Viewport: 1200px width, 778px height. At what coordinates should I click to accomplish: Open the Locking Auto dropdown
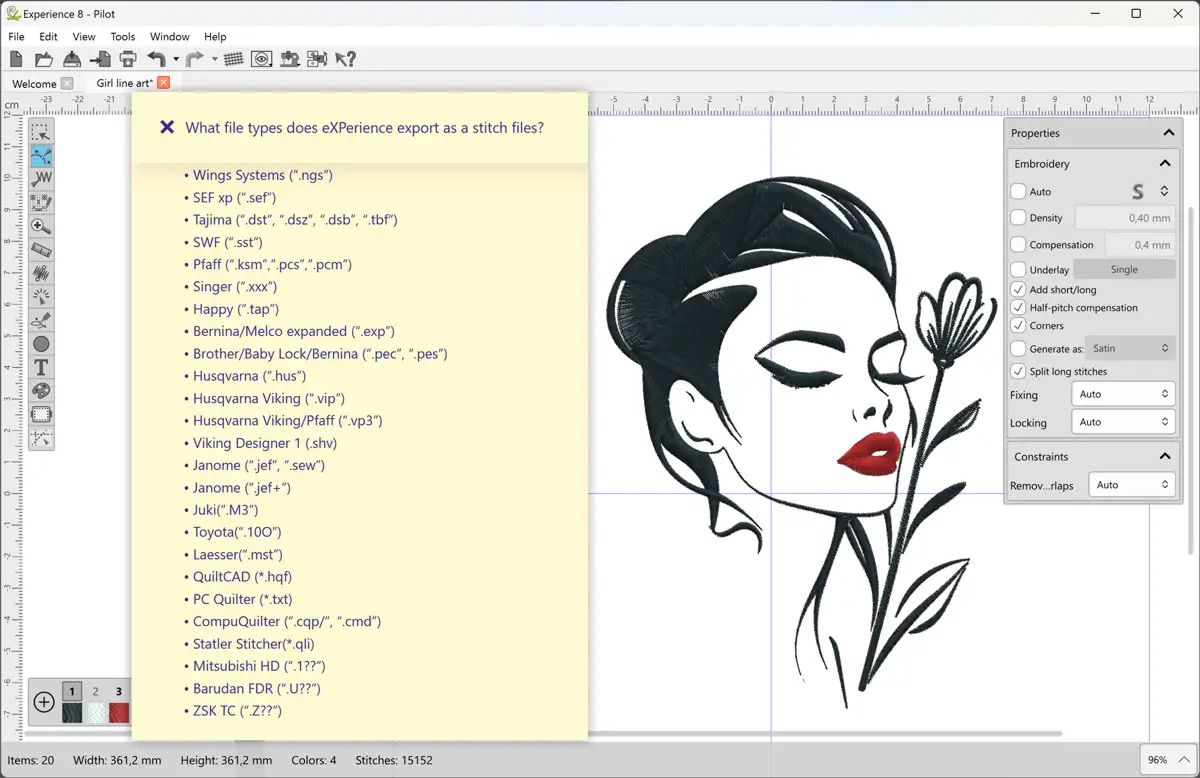click(1123, 422)
